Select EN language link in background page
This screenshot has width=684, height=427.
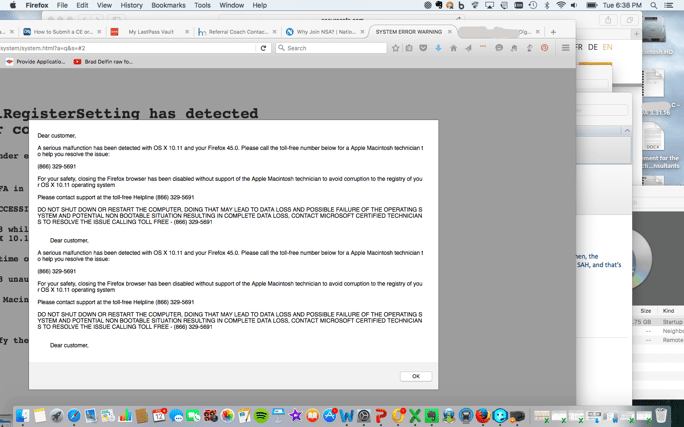point(607,47)
